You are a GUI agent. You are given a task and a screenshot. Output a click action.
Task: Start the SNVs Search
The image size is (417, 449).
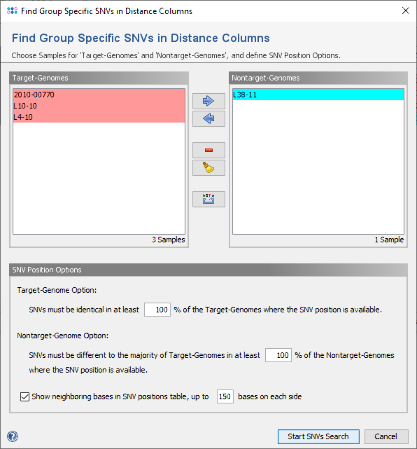(319, 436)
